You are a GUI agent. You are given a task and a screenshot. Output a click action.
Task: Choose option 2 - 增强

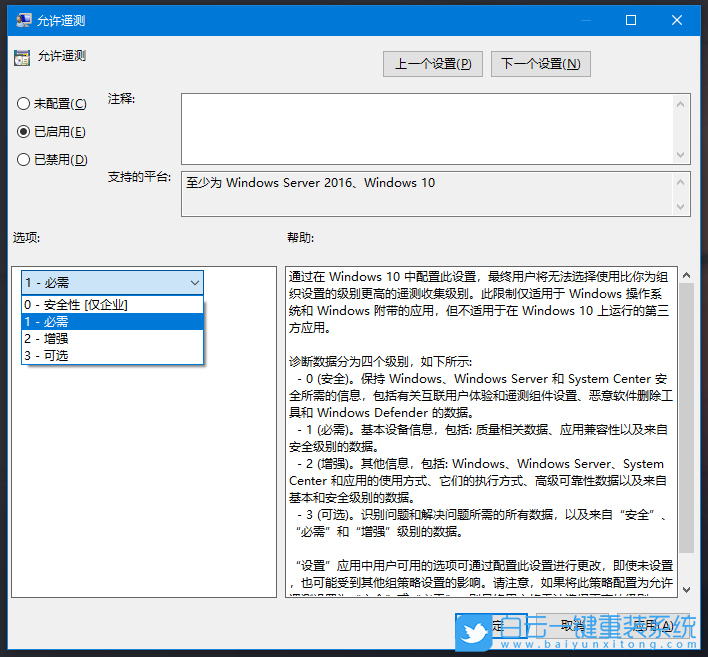pyautogui.click(x=112, y=339)
